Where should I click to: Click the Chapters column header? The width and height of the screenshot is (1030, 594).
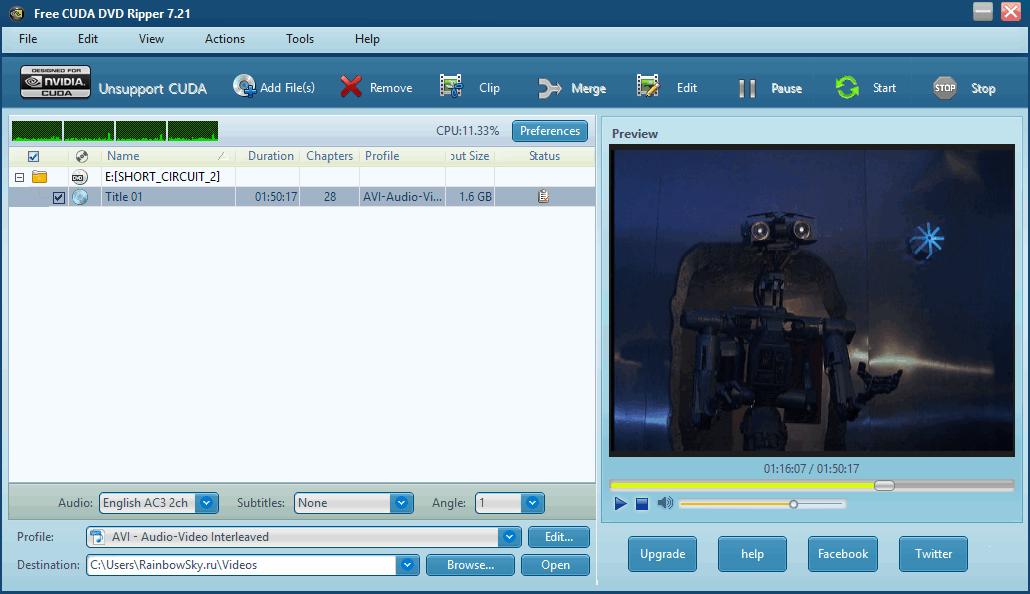point(329,156)
